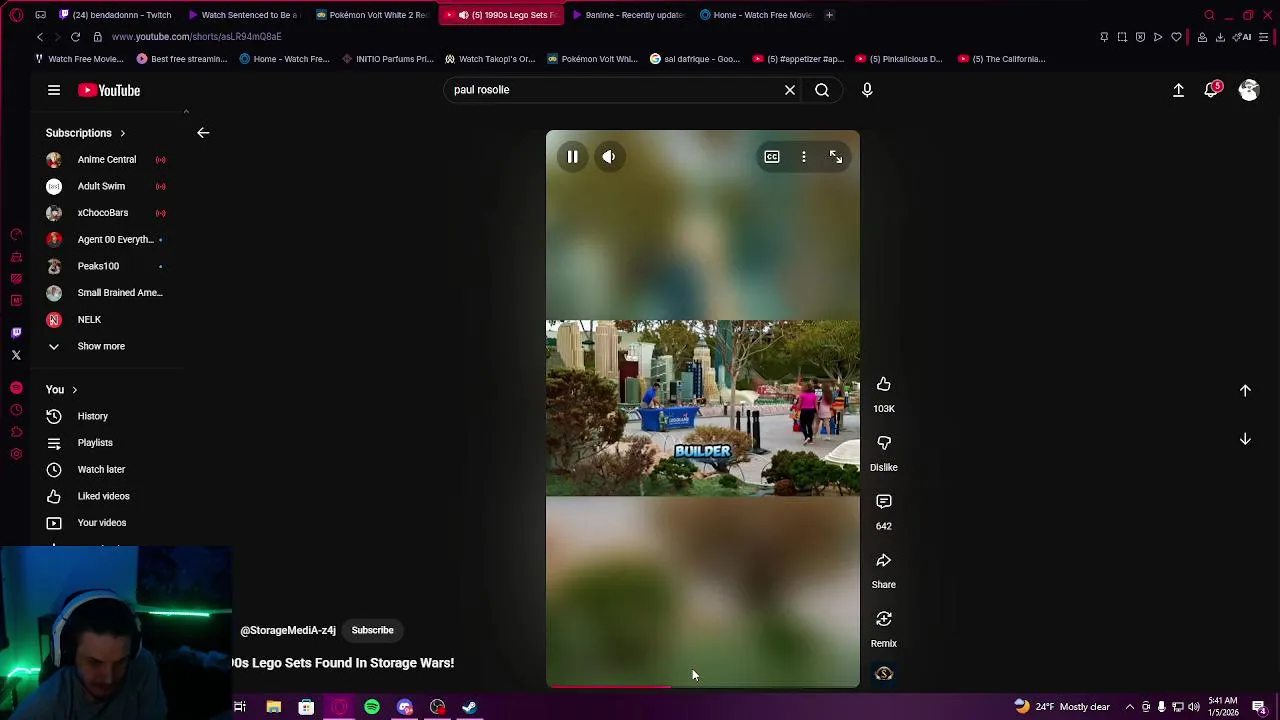The image size is (1280, 720).
Task: Remix this Short
Action: point(884,619)
